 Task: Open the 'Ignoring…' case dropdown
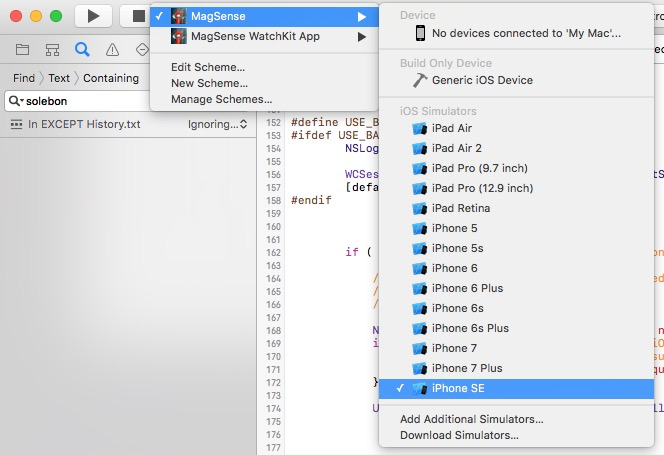(x=218, y=124)
